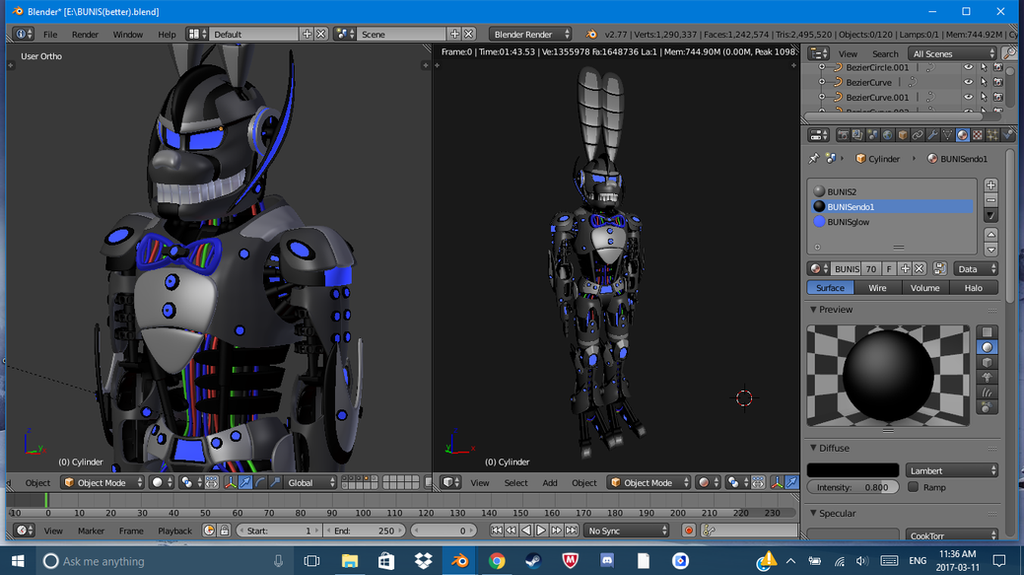Toggle fake user F button for material
This screenshot has width=1024, height=575.
889,269
